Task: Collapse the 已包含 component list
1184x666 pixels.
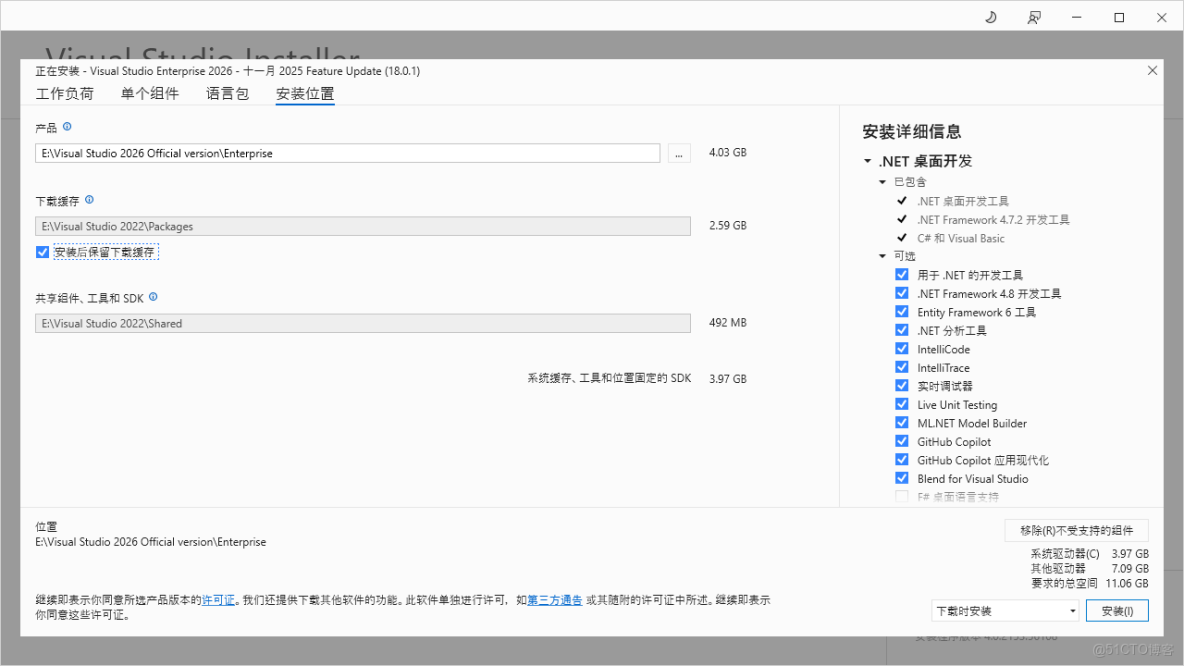Action: point(884,182)
